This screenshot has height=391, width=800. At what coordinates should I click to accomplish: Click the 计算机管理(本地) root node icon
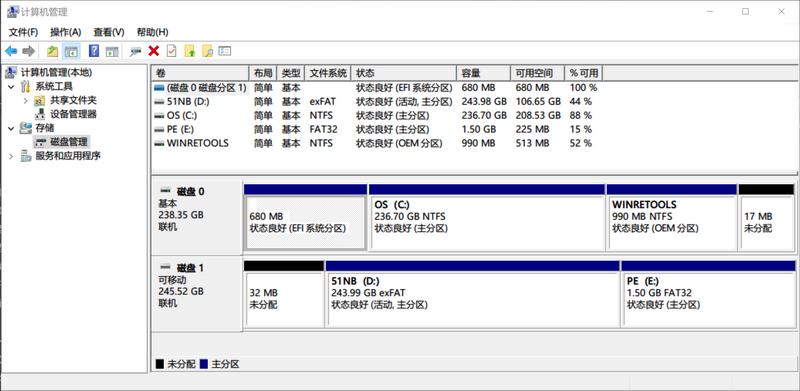11,73
